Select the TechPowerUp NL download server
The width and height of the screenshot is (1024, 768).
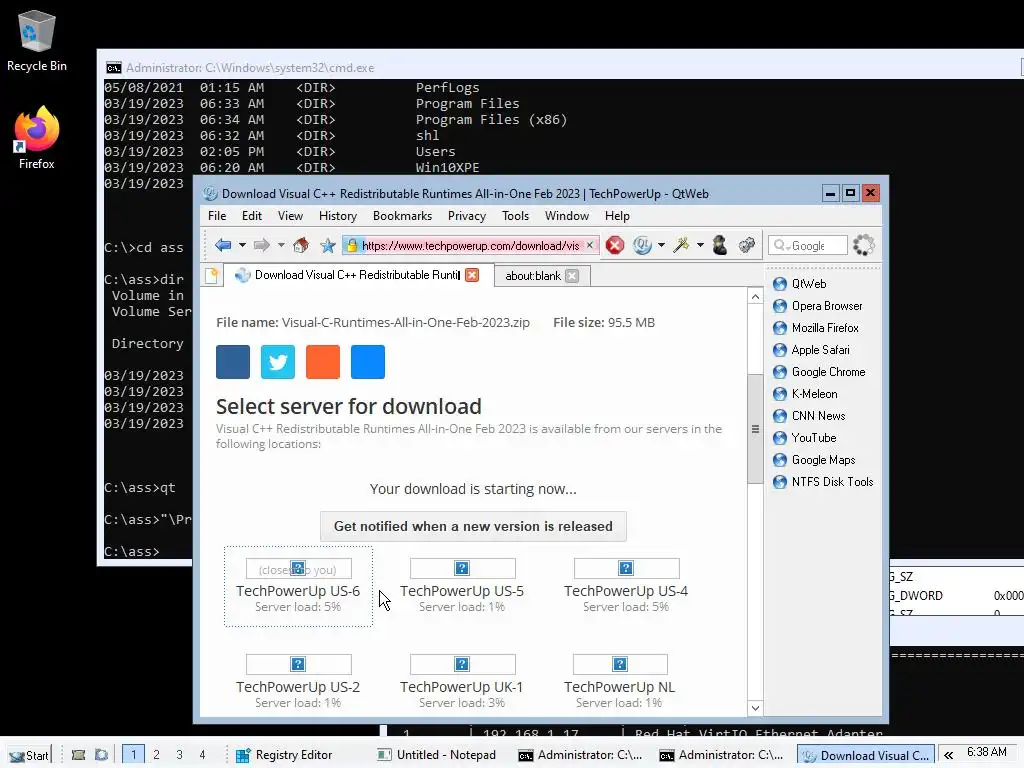(x=620, y=682)
